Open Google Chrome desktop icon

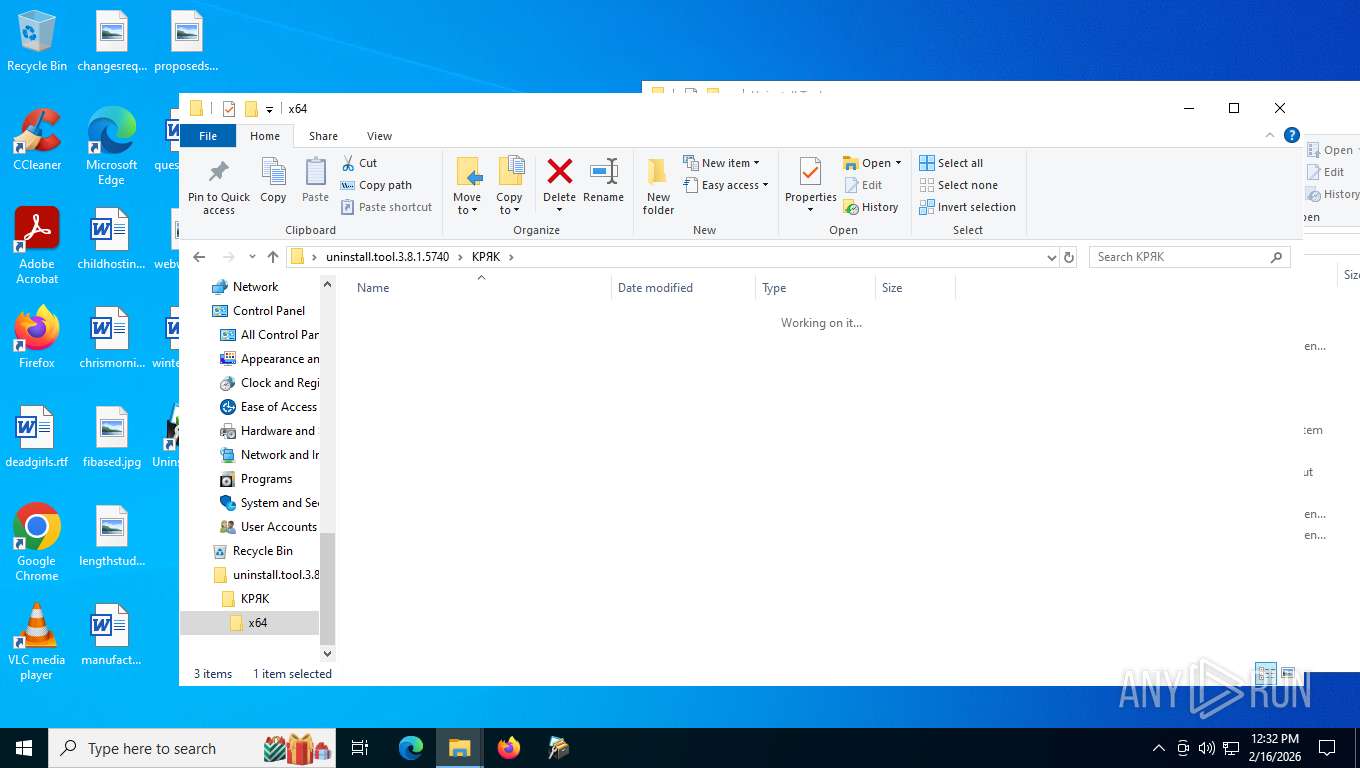click(x=37, y=542)
